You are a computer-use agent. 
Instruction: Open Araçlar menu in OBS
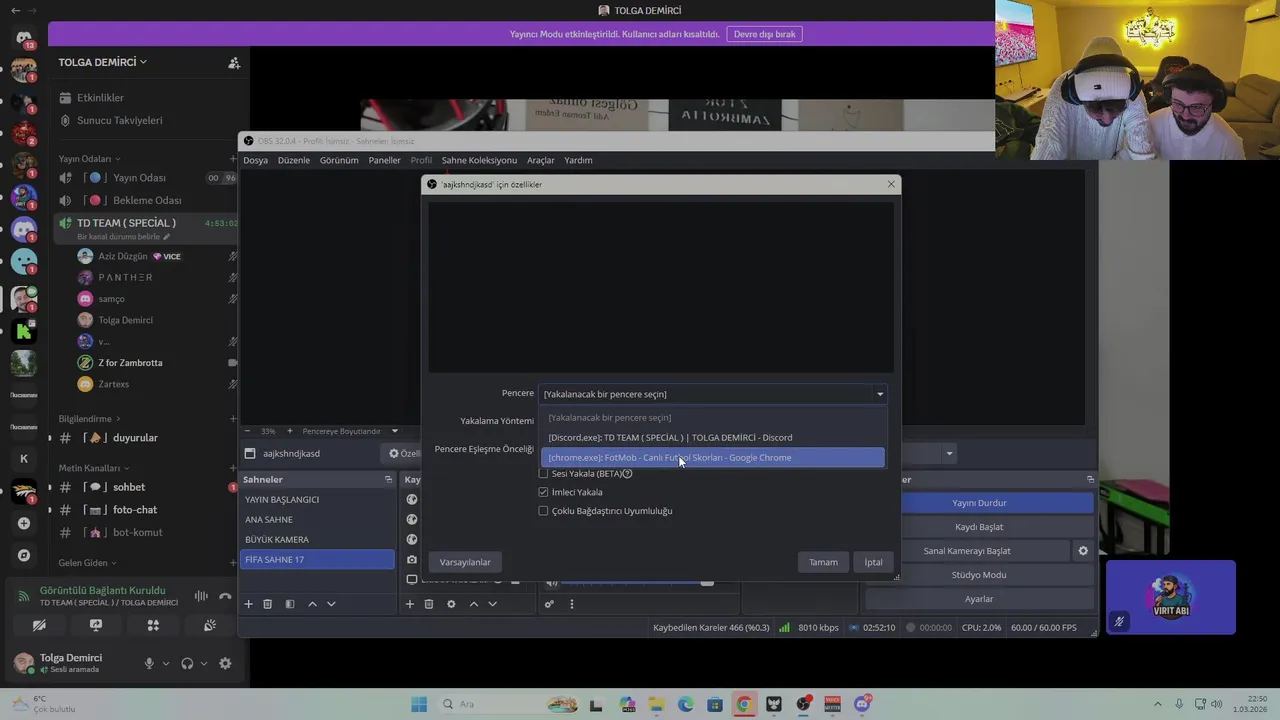(x=541, y=160)
